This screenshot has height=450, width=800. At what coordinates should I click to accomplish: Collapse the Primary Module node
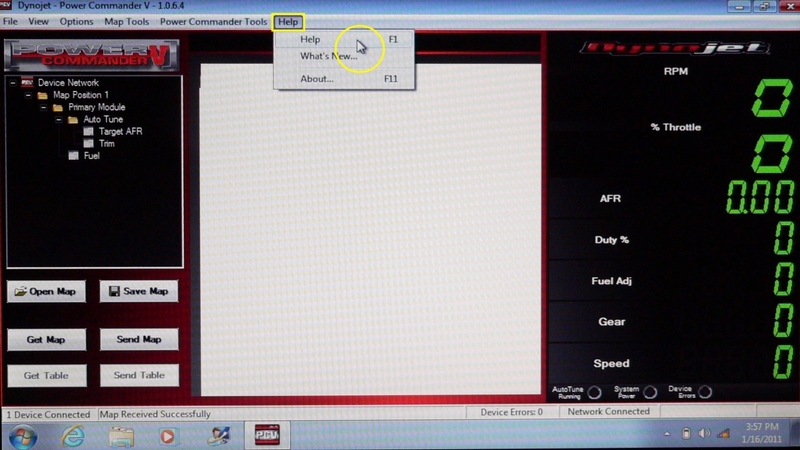(x=44, y=108)
